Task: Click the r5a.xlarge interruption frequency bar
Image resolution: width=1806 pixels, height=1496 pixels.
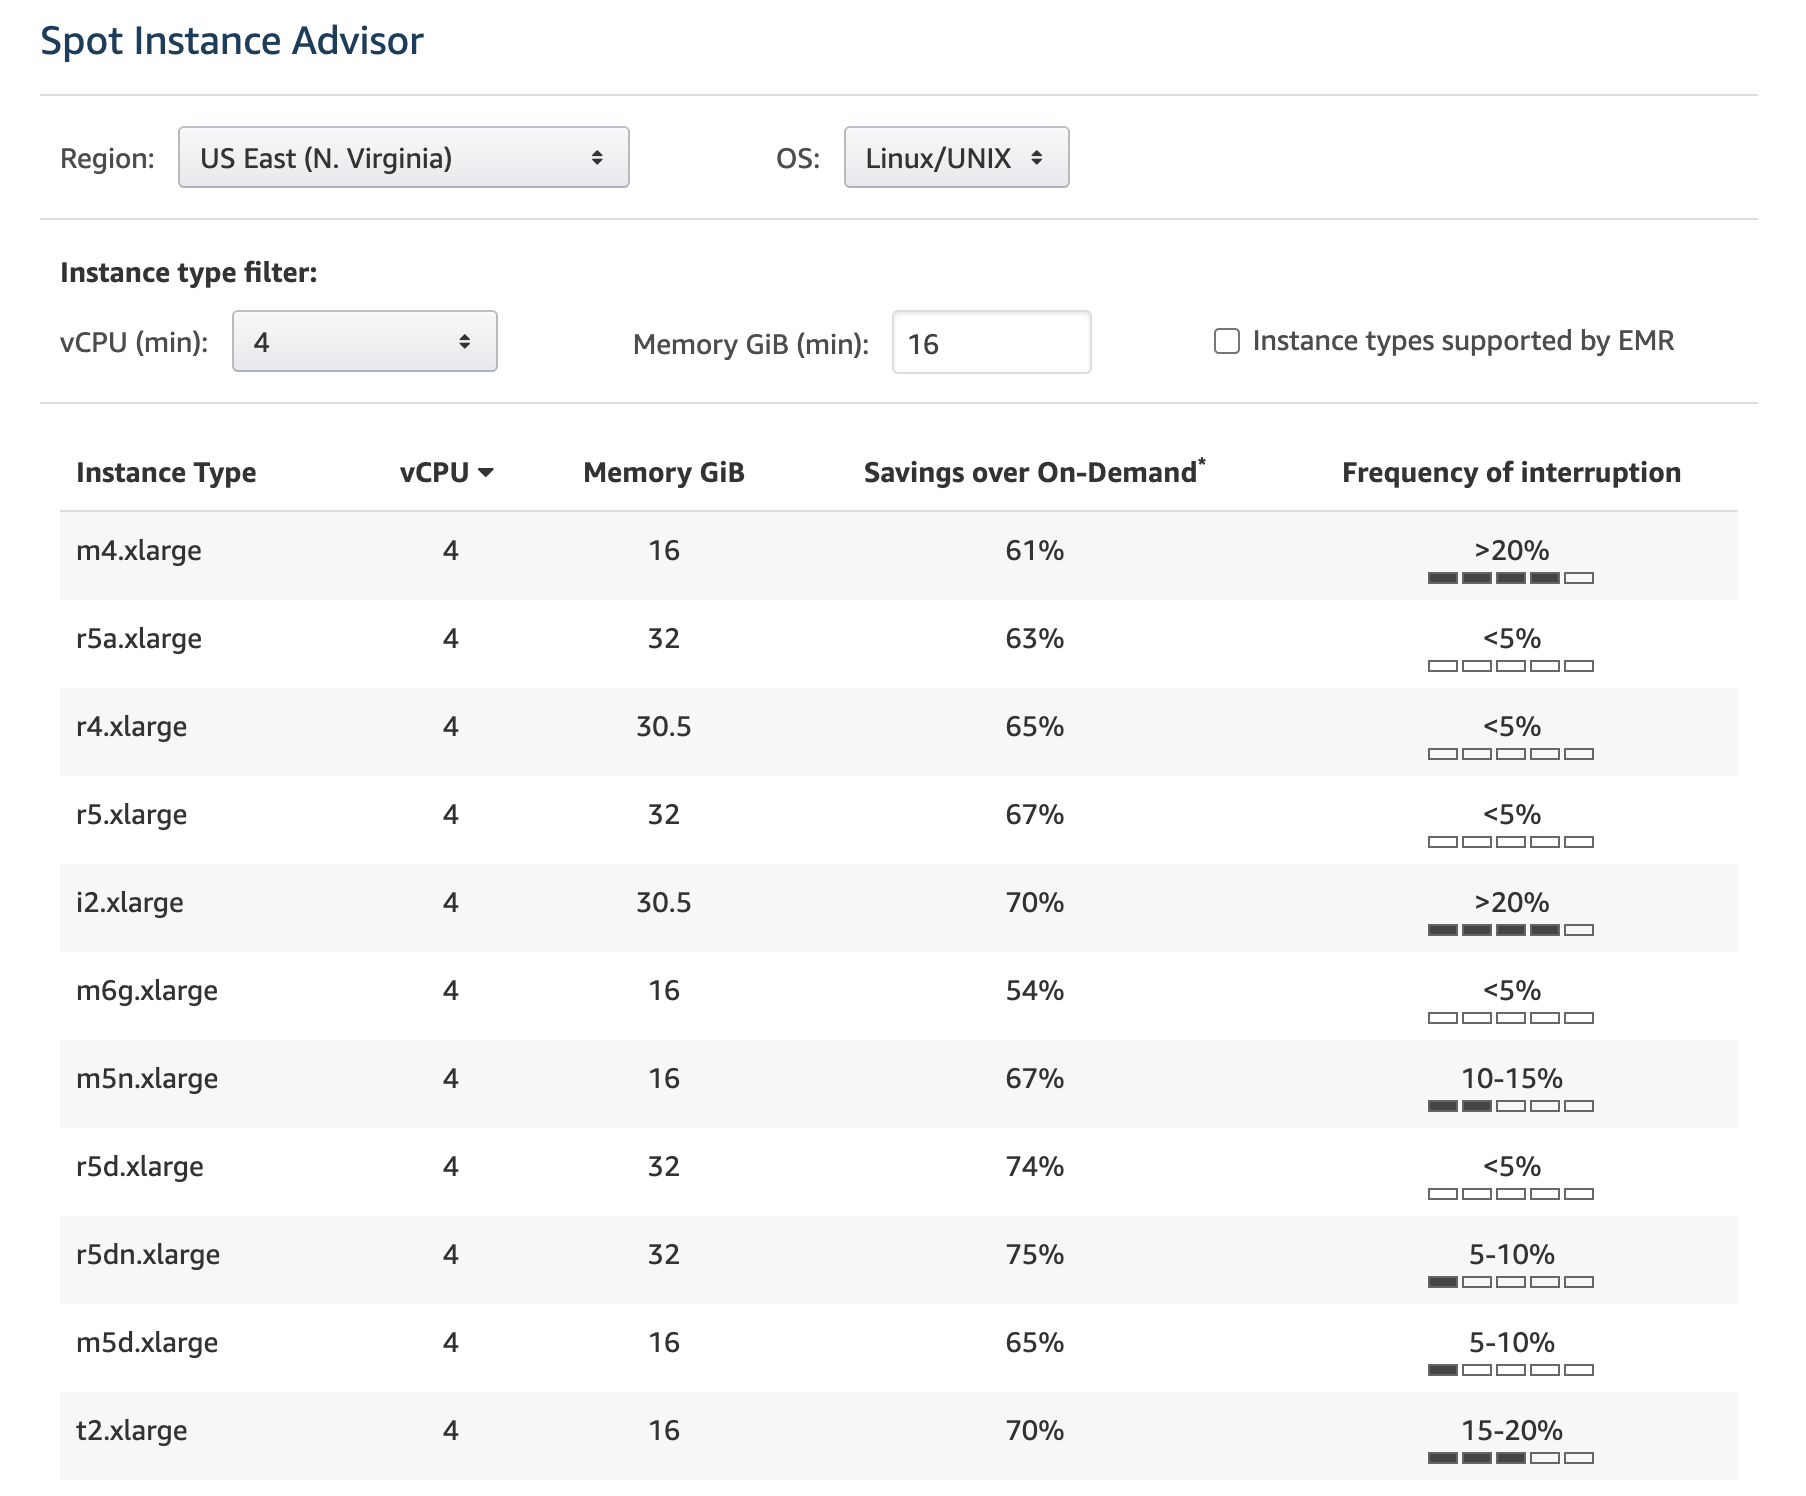Action: pos(1510,666)
